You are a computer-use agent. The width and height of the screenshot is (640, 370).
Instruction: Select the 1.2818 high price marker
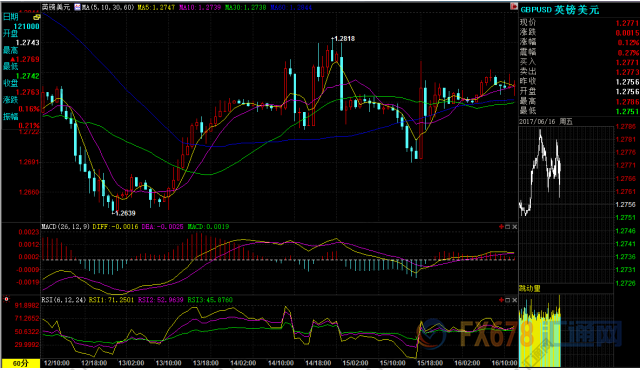click(343, 38)
